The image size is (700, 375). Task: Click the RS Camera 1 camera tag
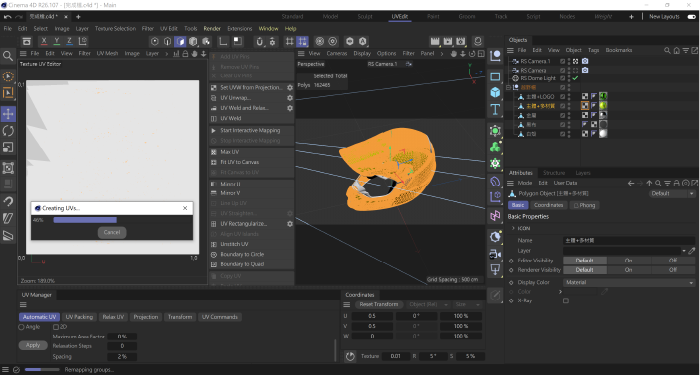(585, 61)
